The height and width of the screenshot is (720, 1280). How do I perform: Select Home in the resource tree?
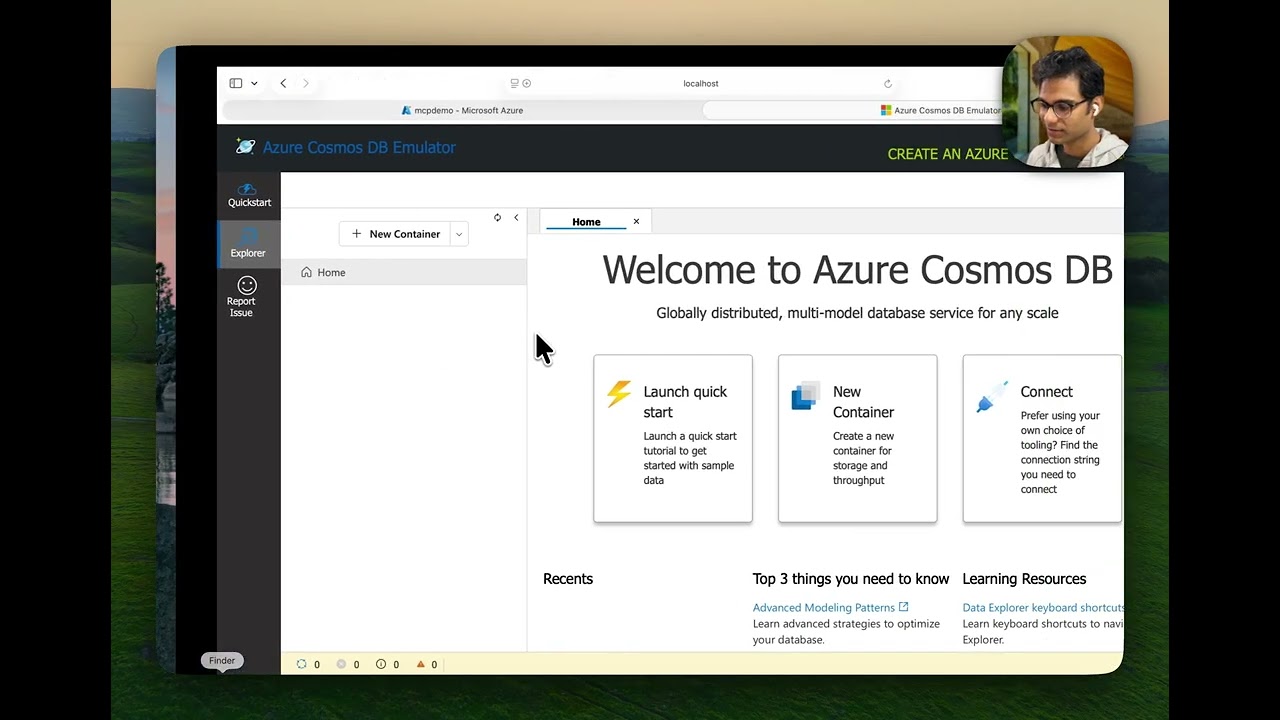click(403, 272)
